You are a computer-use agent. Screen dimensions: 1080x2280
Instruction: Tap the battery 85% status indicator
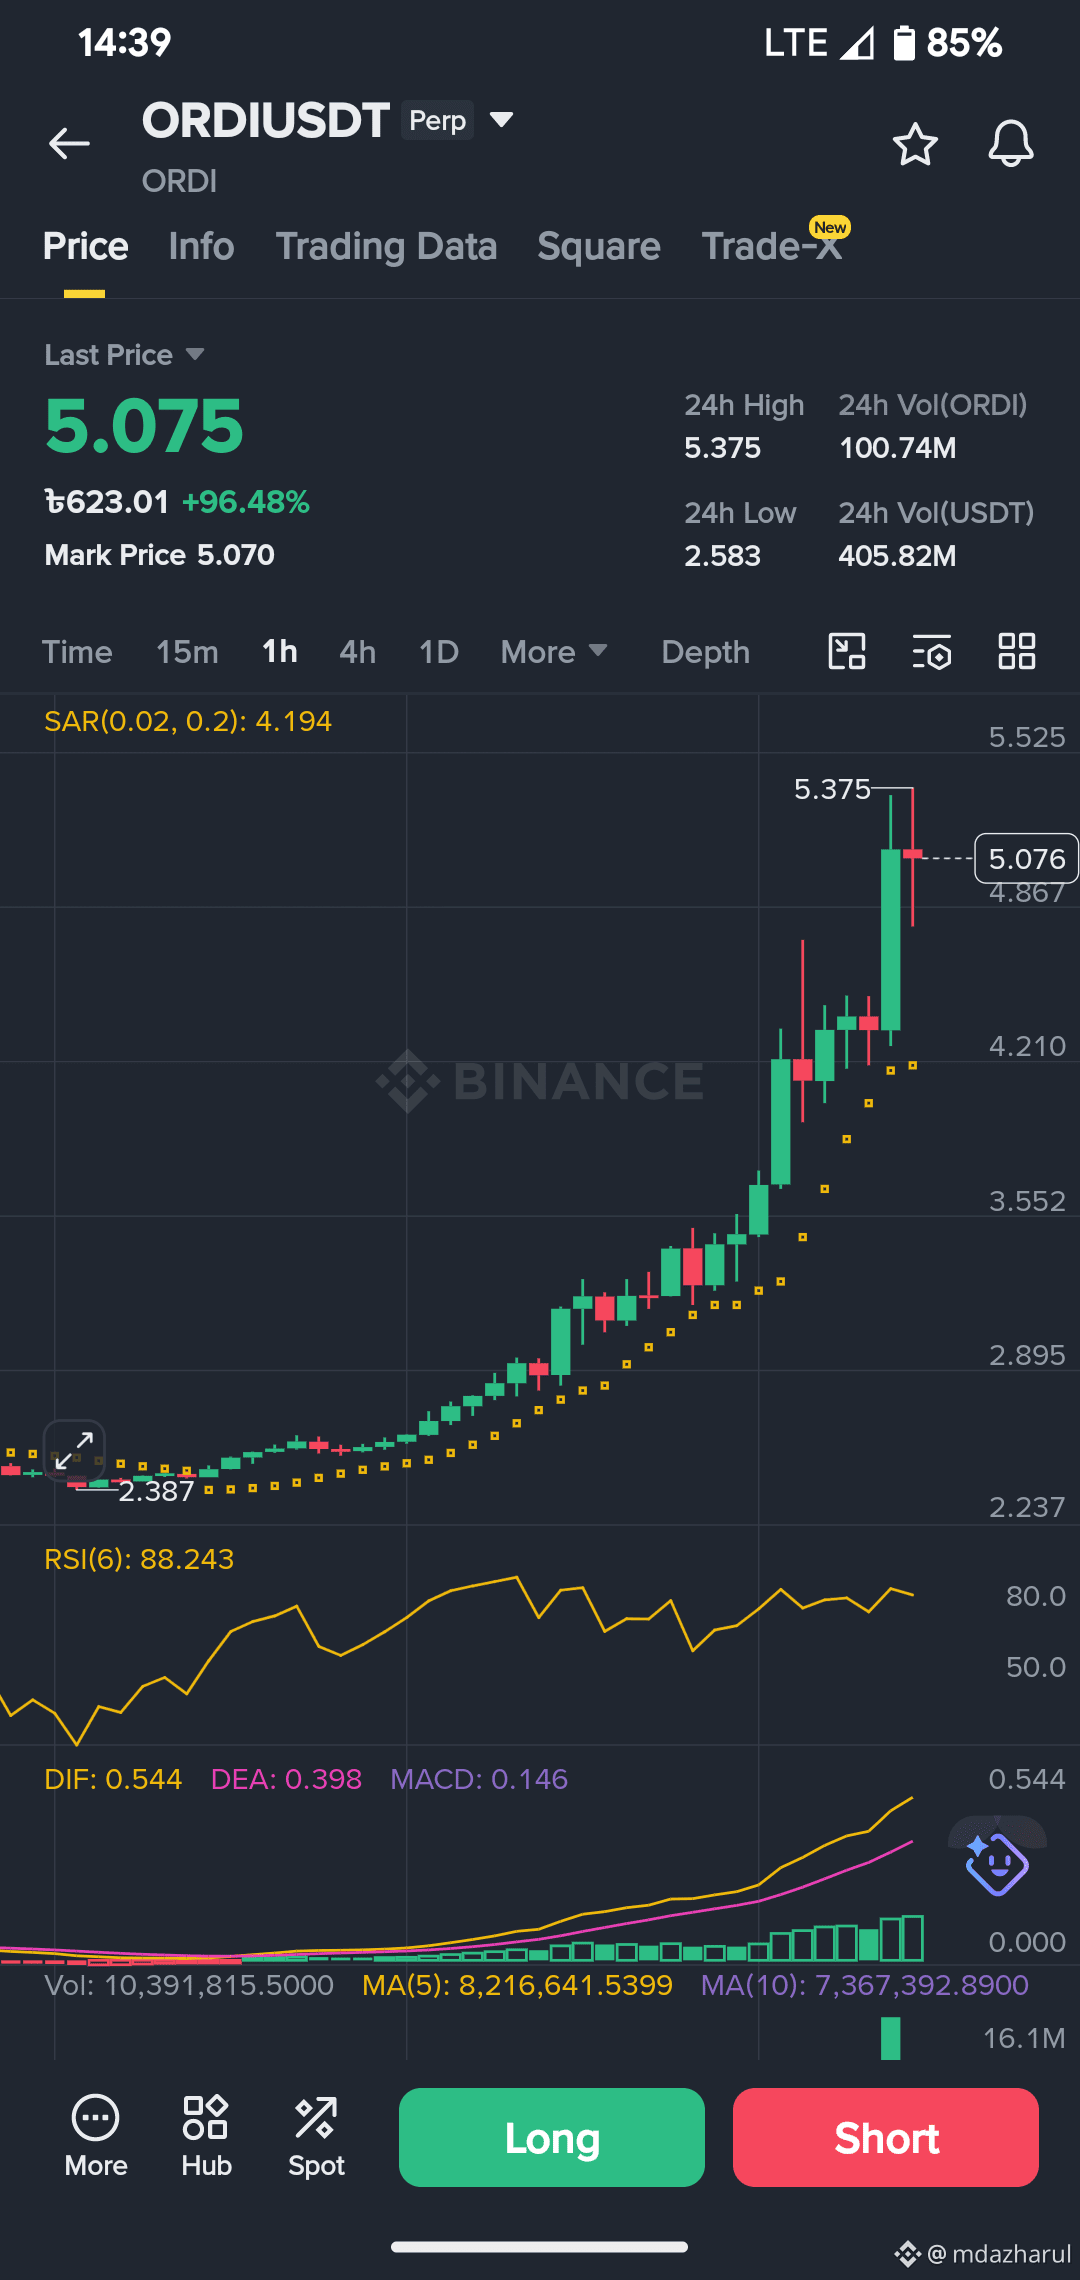click(946, 43)
